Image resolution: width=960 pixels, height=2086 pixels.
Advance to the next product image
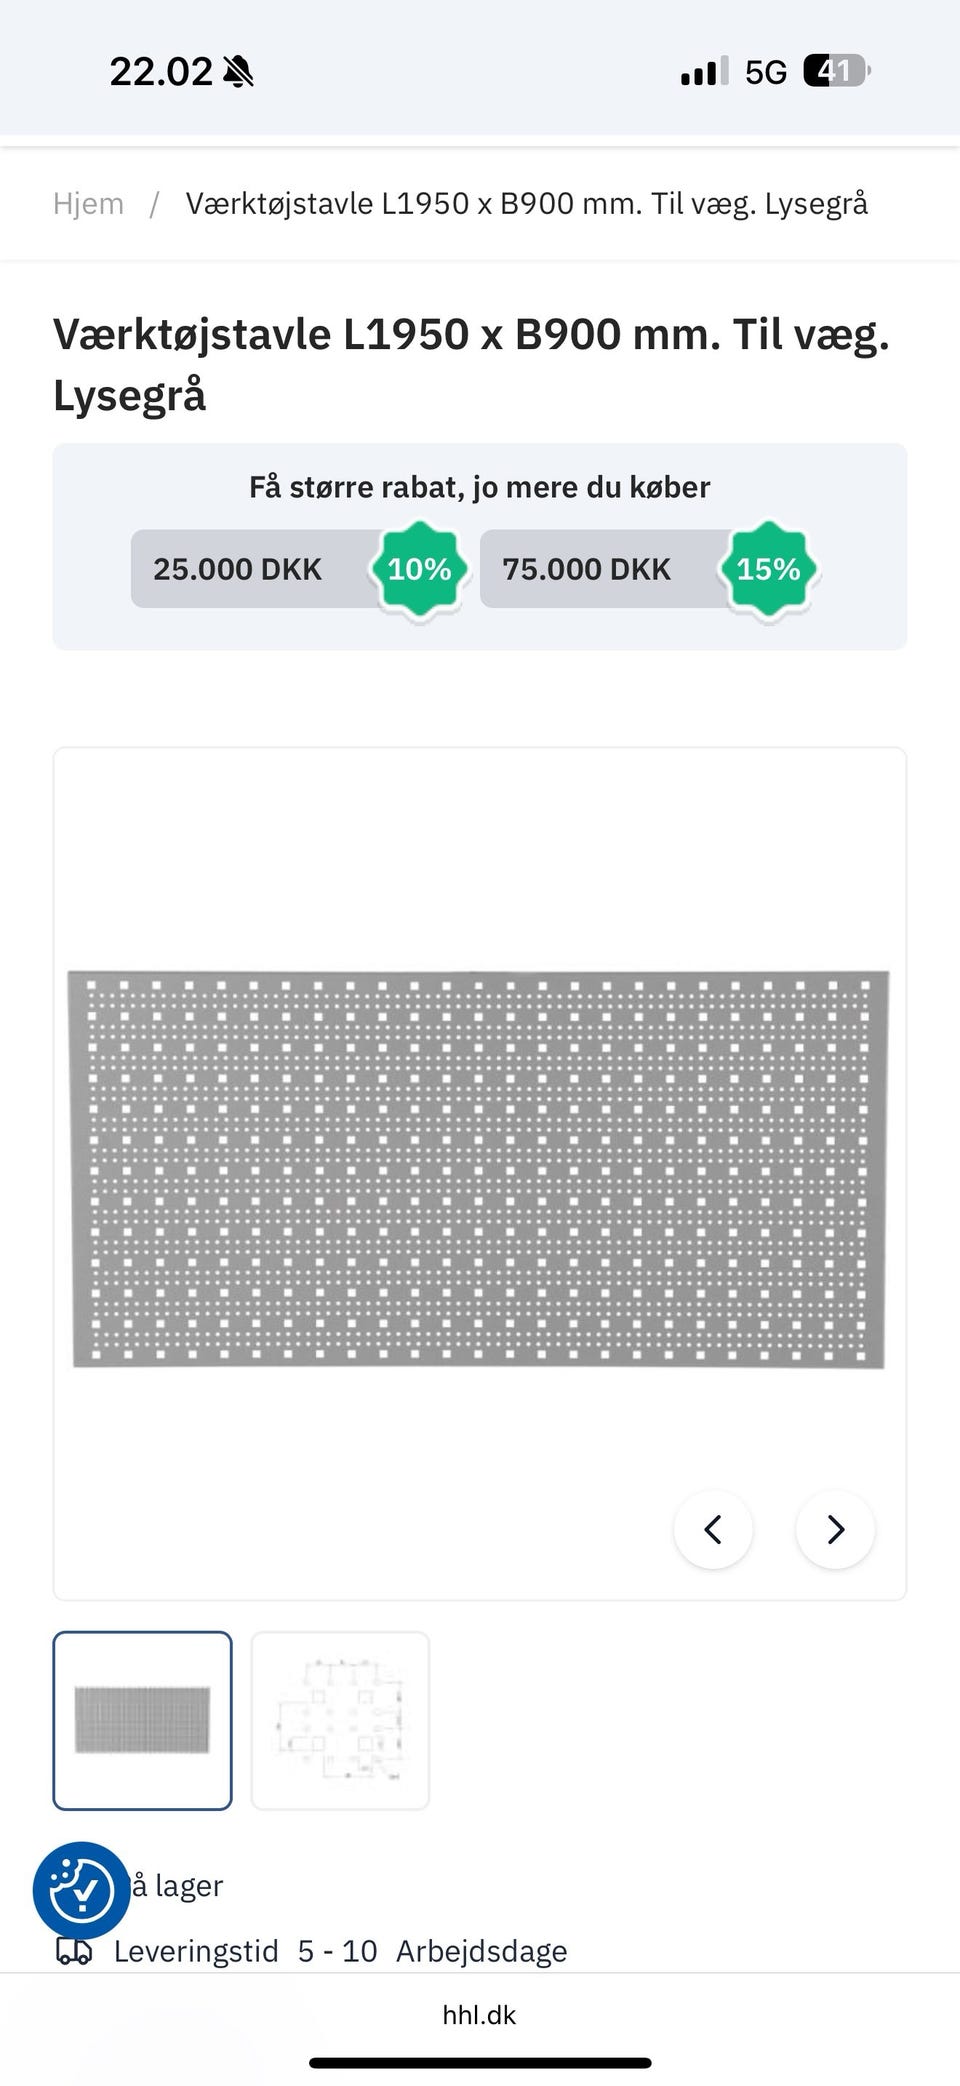click(x=835, y=1529)
